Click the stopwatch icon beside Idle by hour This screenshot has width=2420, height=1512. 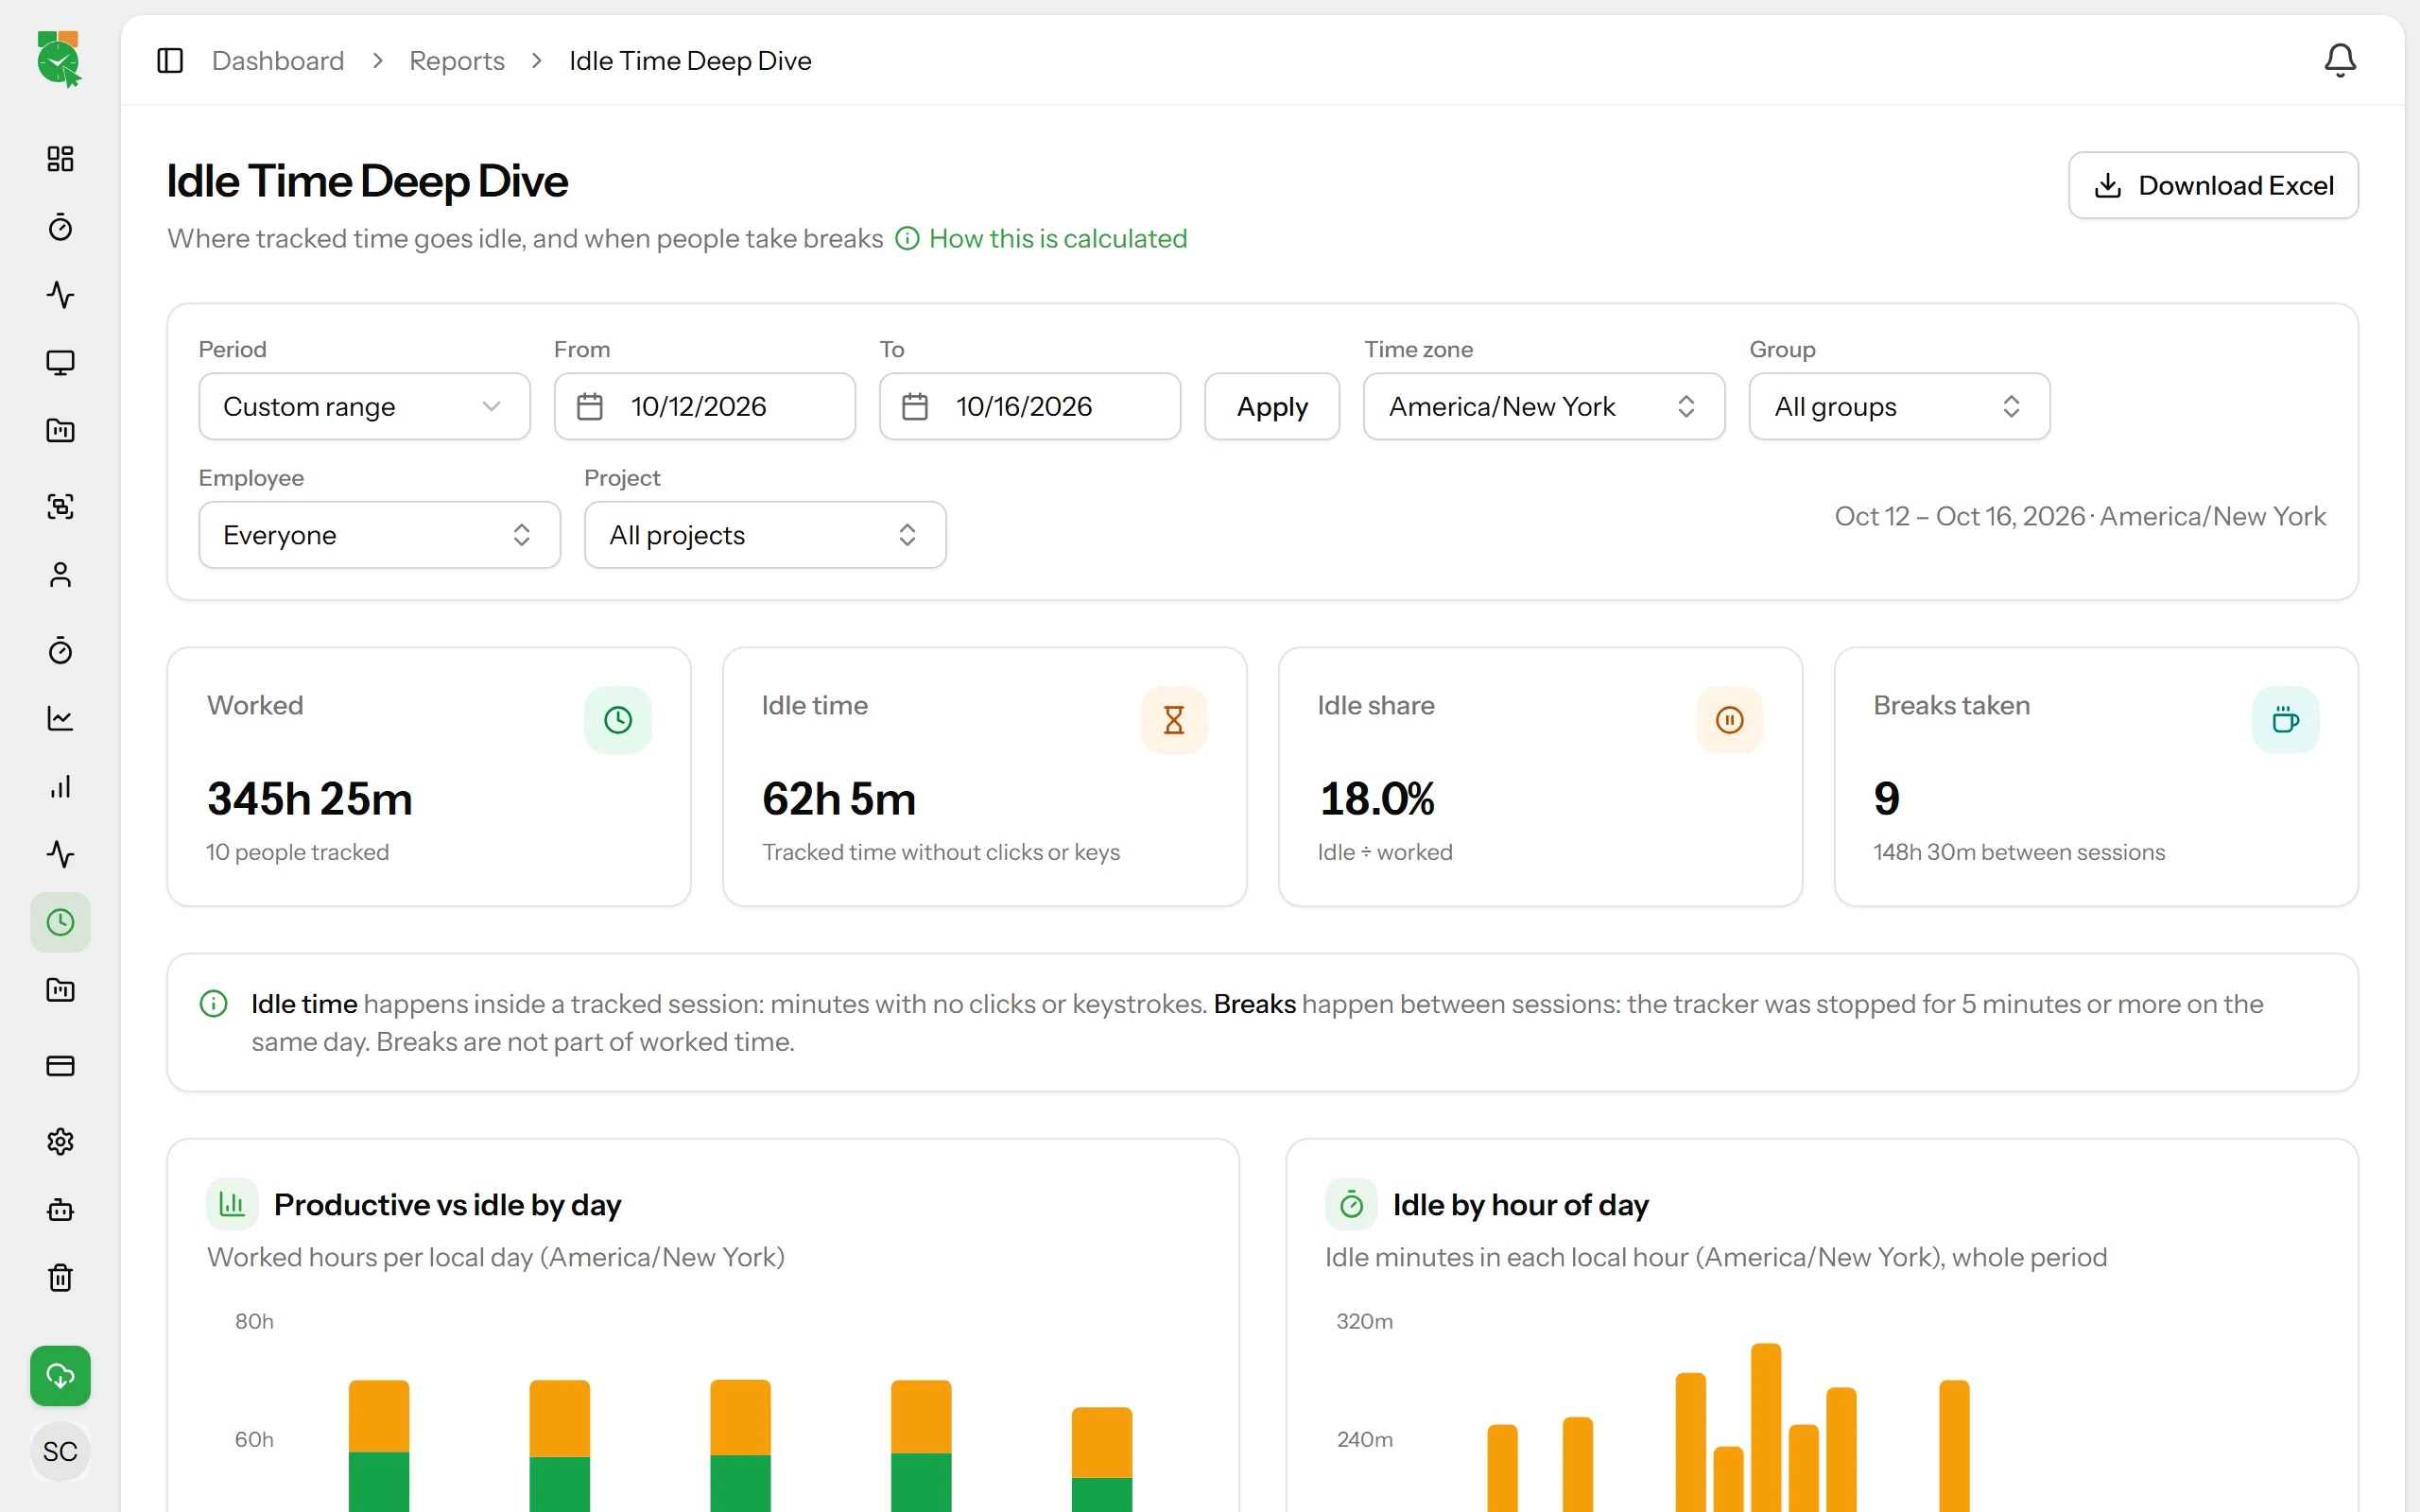pyautogui.click(x=1351, y=1204)
